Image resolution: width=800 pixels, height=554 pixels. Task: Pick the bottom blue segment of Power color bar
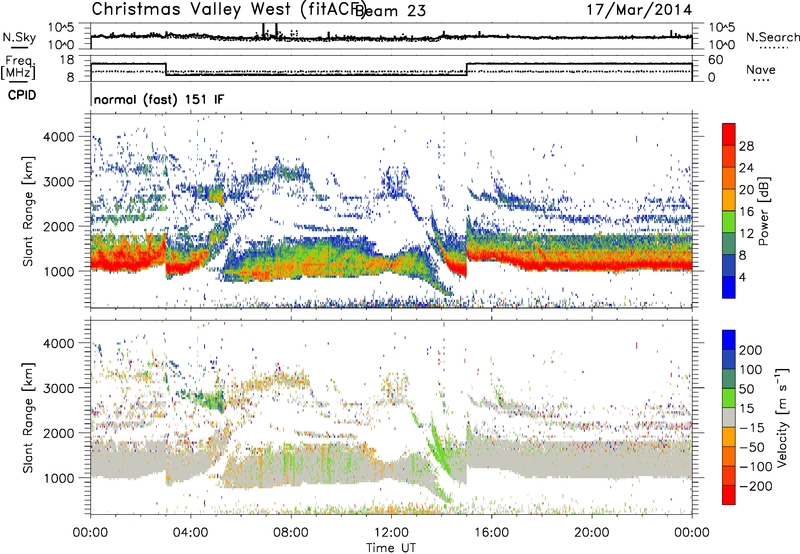coord(729,287)
